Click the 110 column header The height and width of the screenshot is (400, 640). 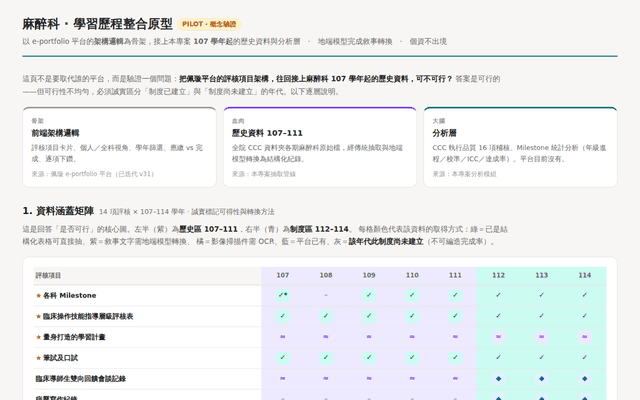[412, 275]
